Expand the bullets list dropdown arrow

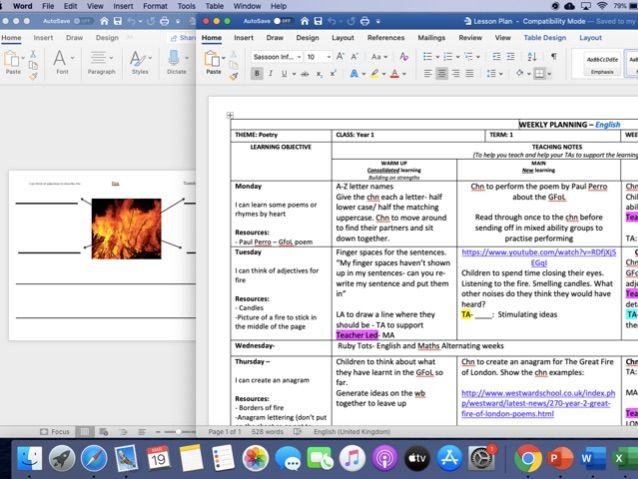(x=437, y=57)
